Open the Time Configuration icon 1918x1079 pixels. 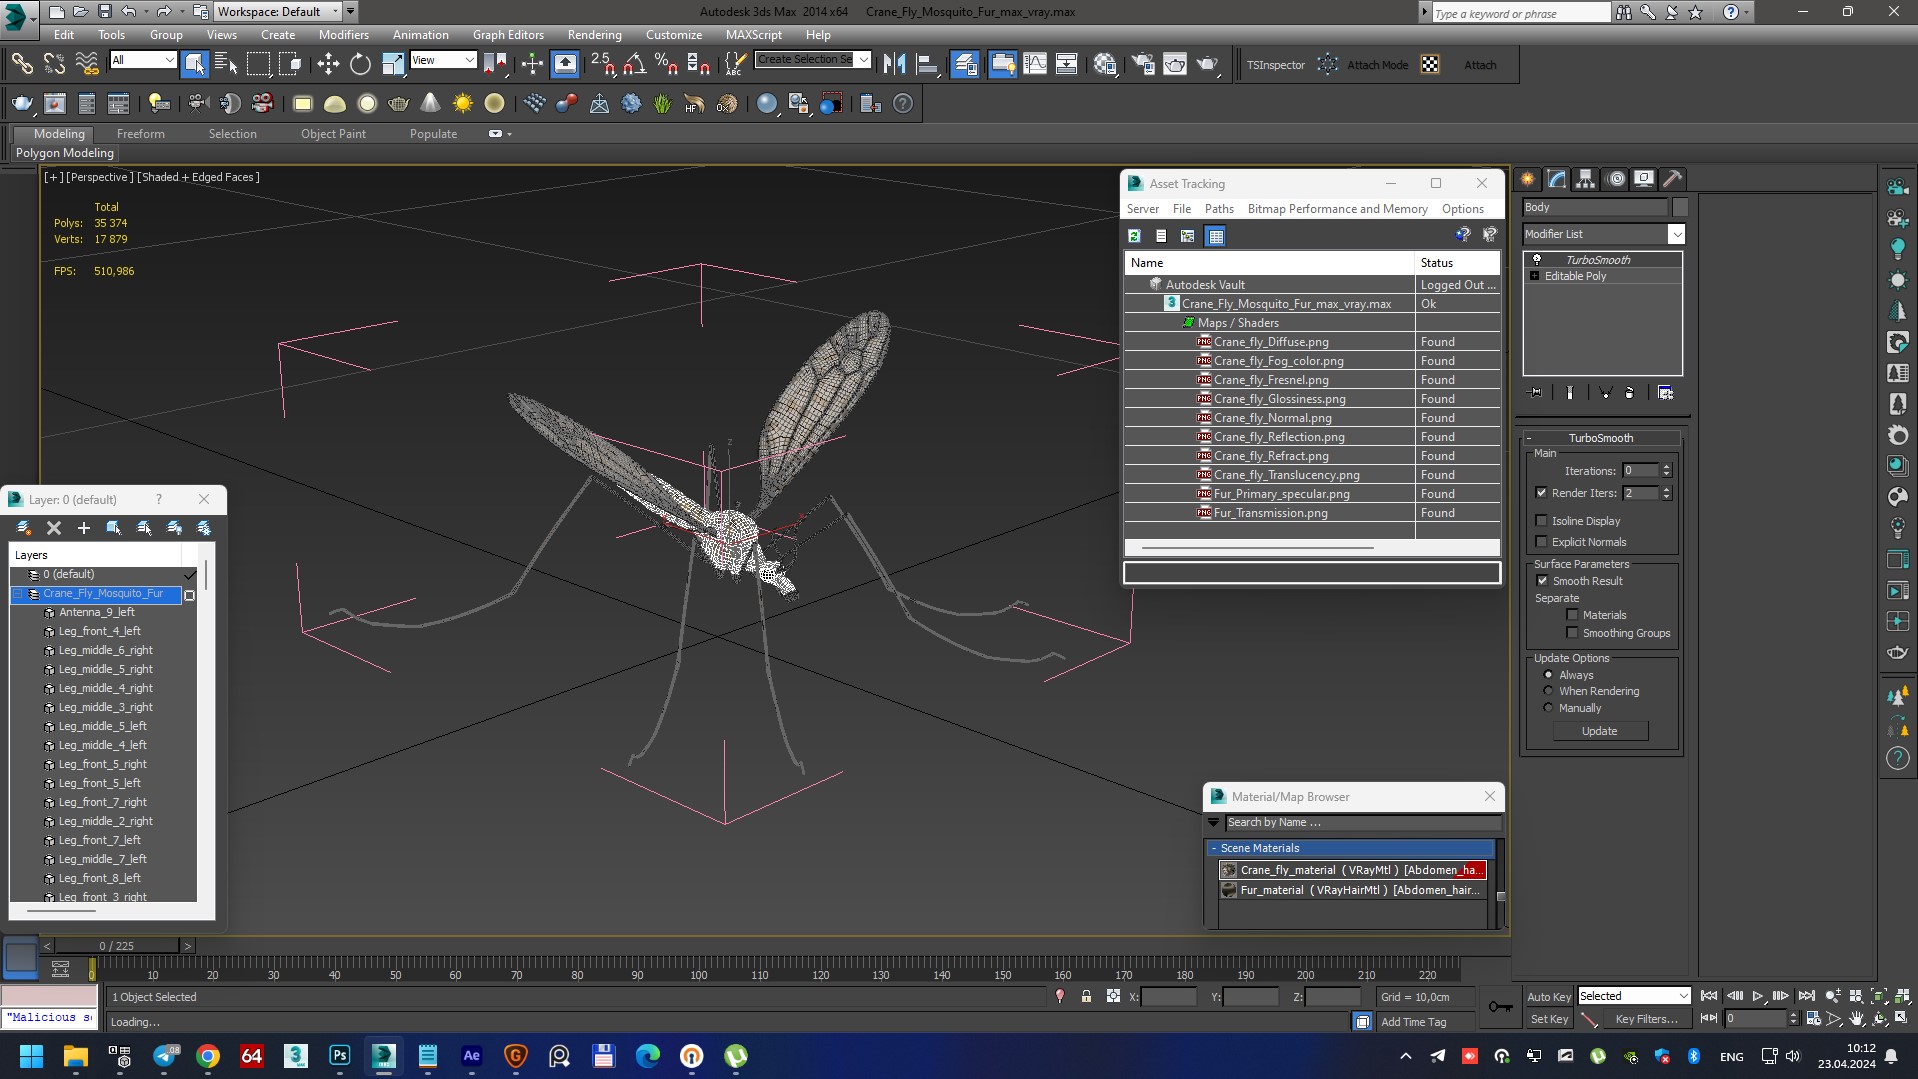click(x=1813, y=1019)
